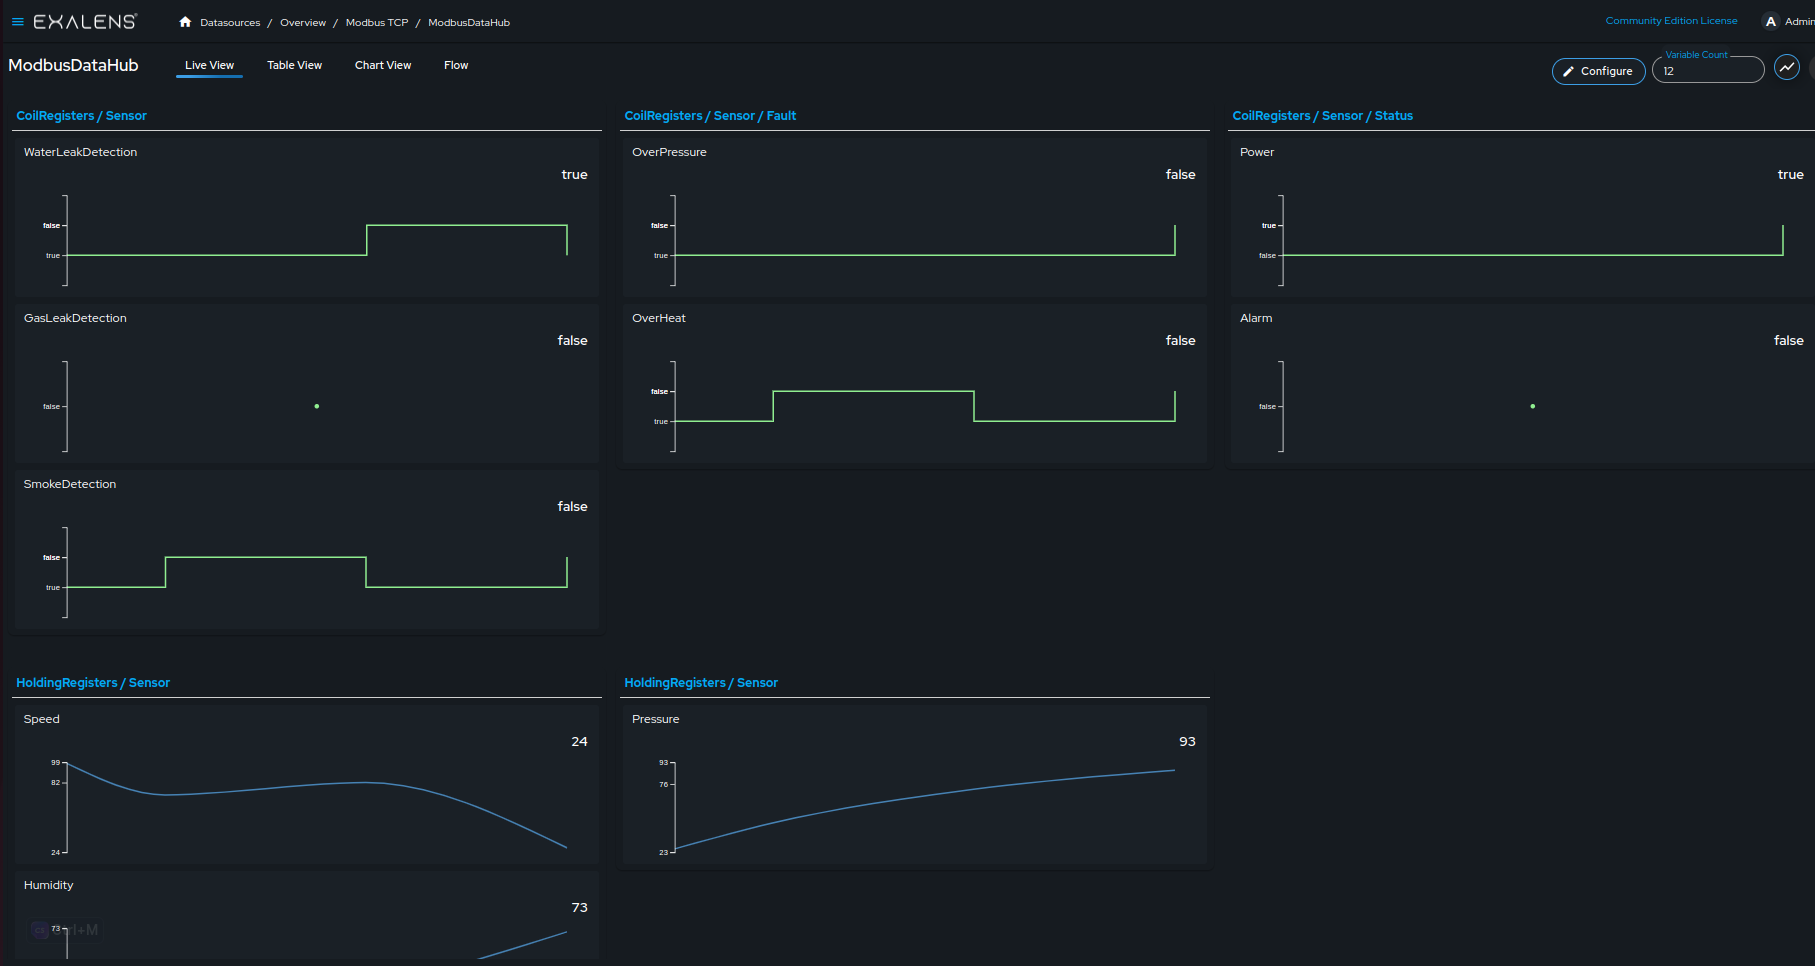This screenshot has height=966, width=1815.
Task: Click the Admin user name
Action: (x=1799, y=21)
